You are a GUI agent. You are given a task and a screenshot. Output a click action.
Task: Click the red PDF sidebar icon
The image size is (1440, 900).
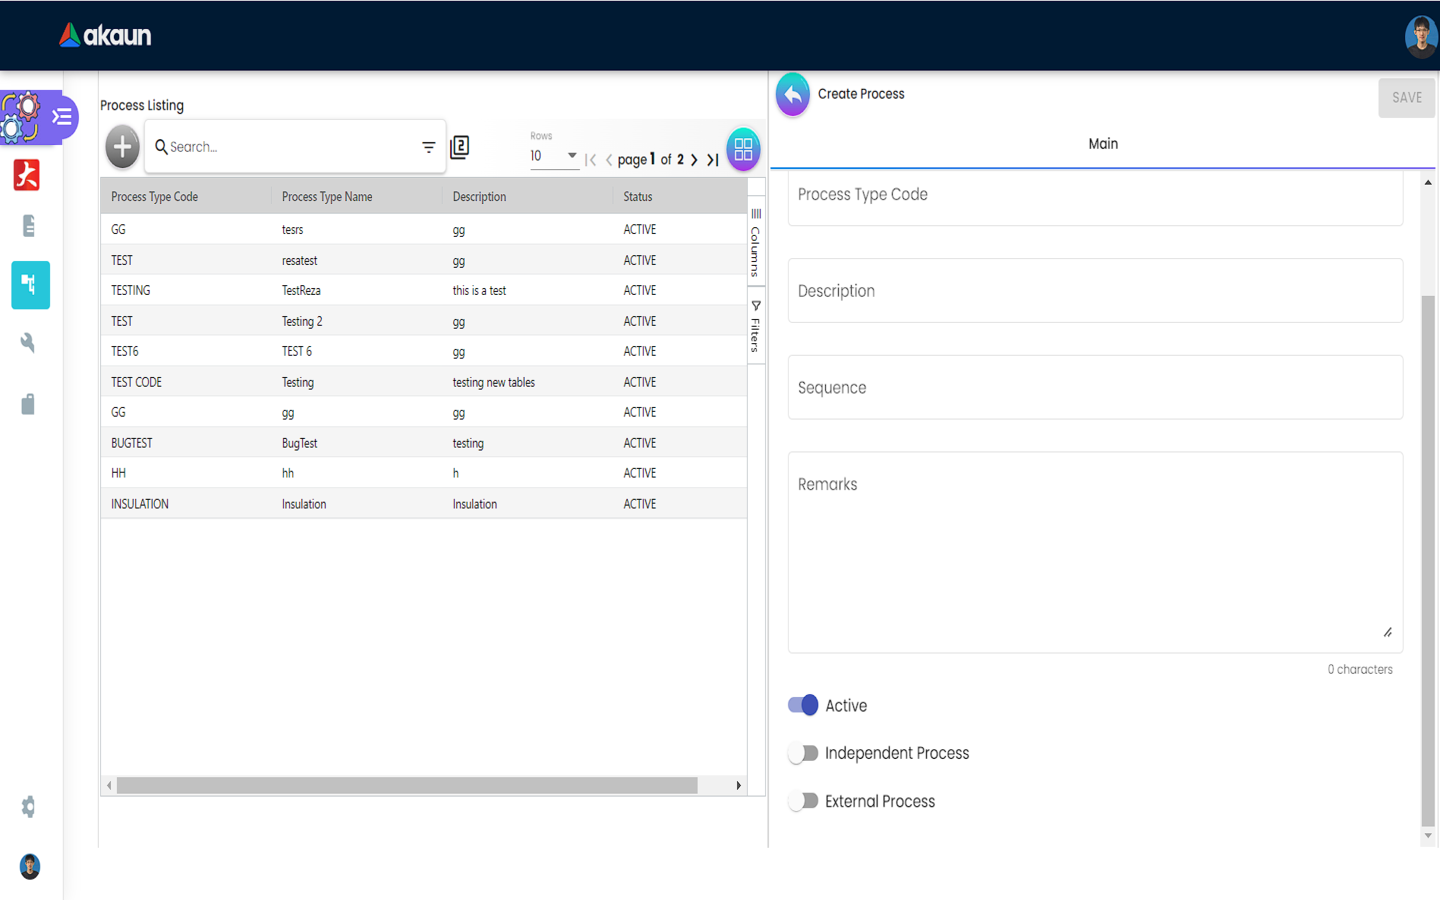click(x=27, y=175)
